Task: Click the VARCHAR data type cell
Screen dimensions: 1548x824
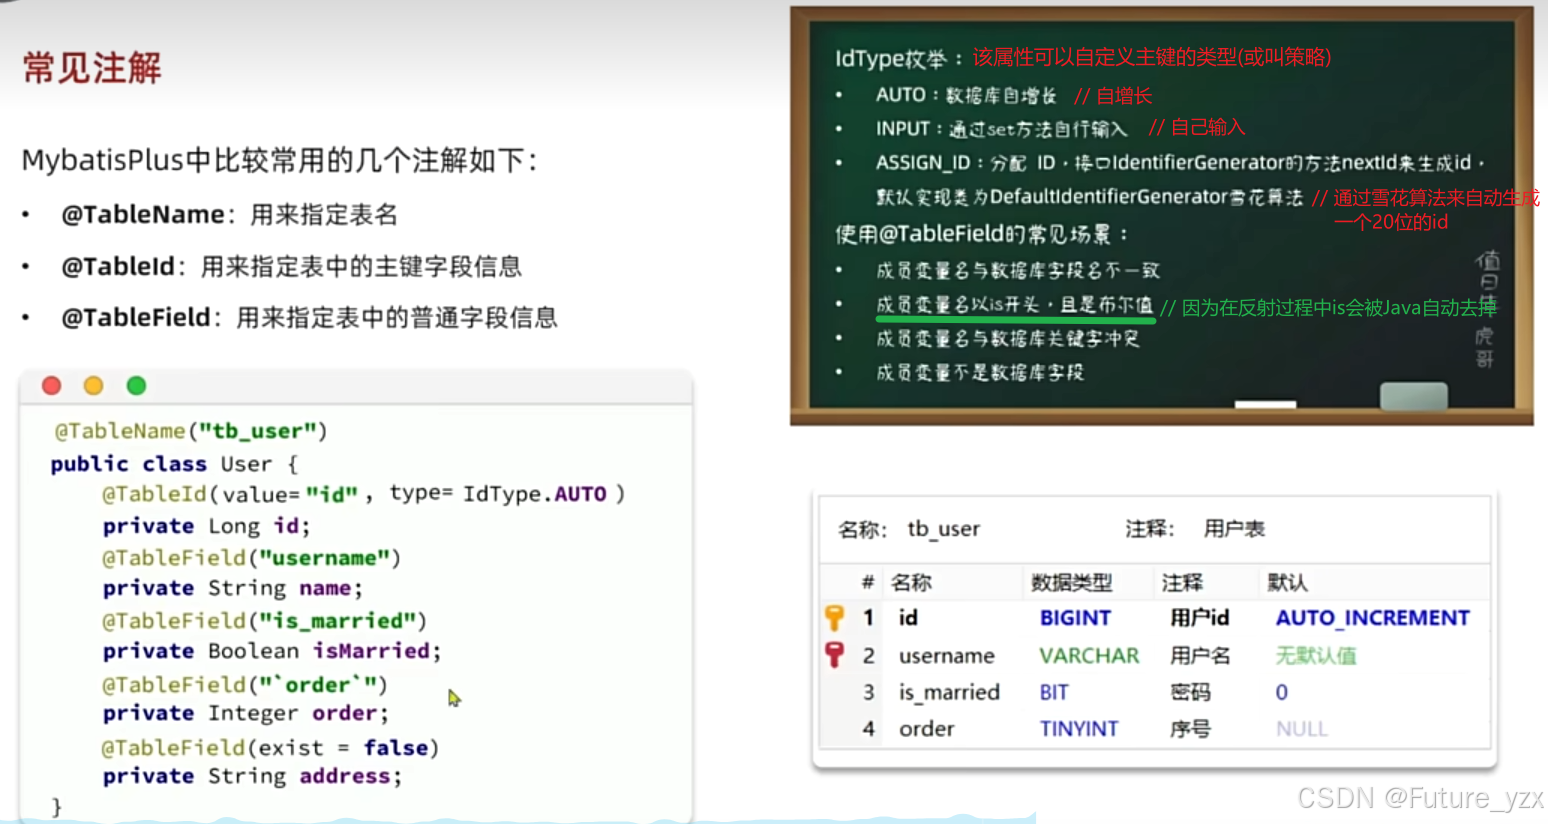Action: click(1089, 656)
